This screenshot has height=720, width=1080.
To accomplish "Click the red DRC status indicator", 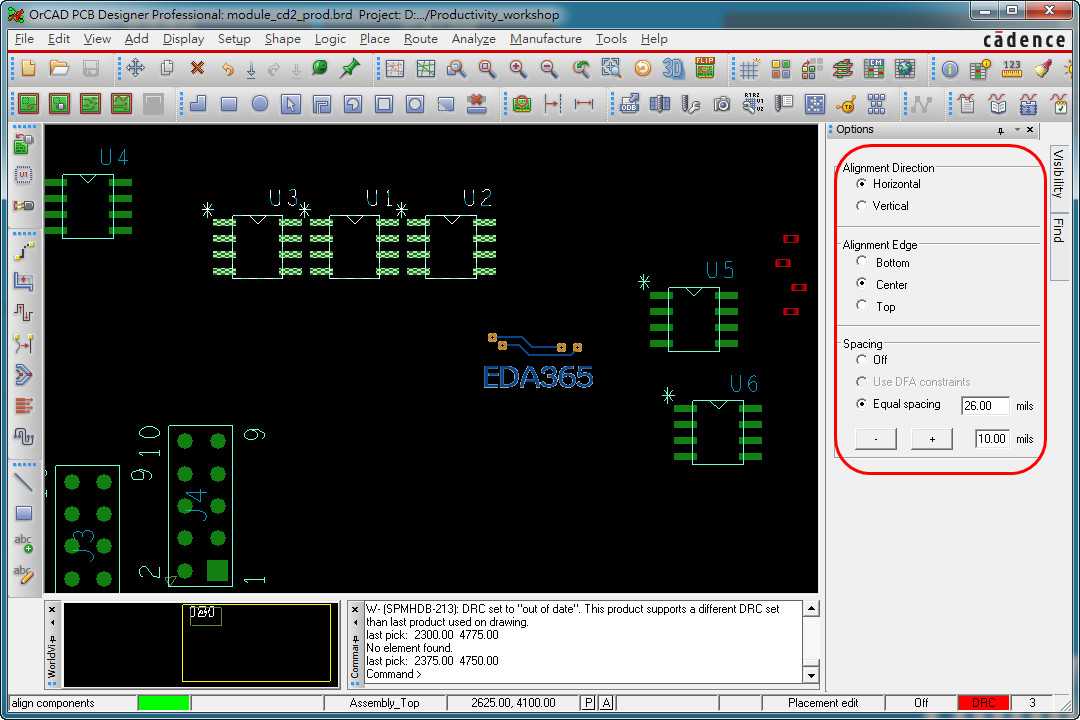I will 983,703.
